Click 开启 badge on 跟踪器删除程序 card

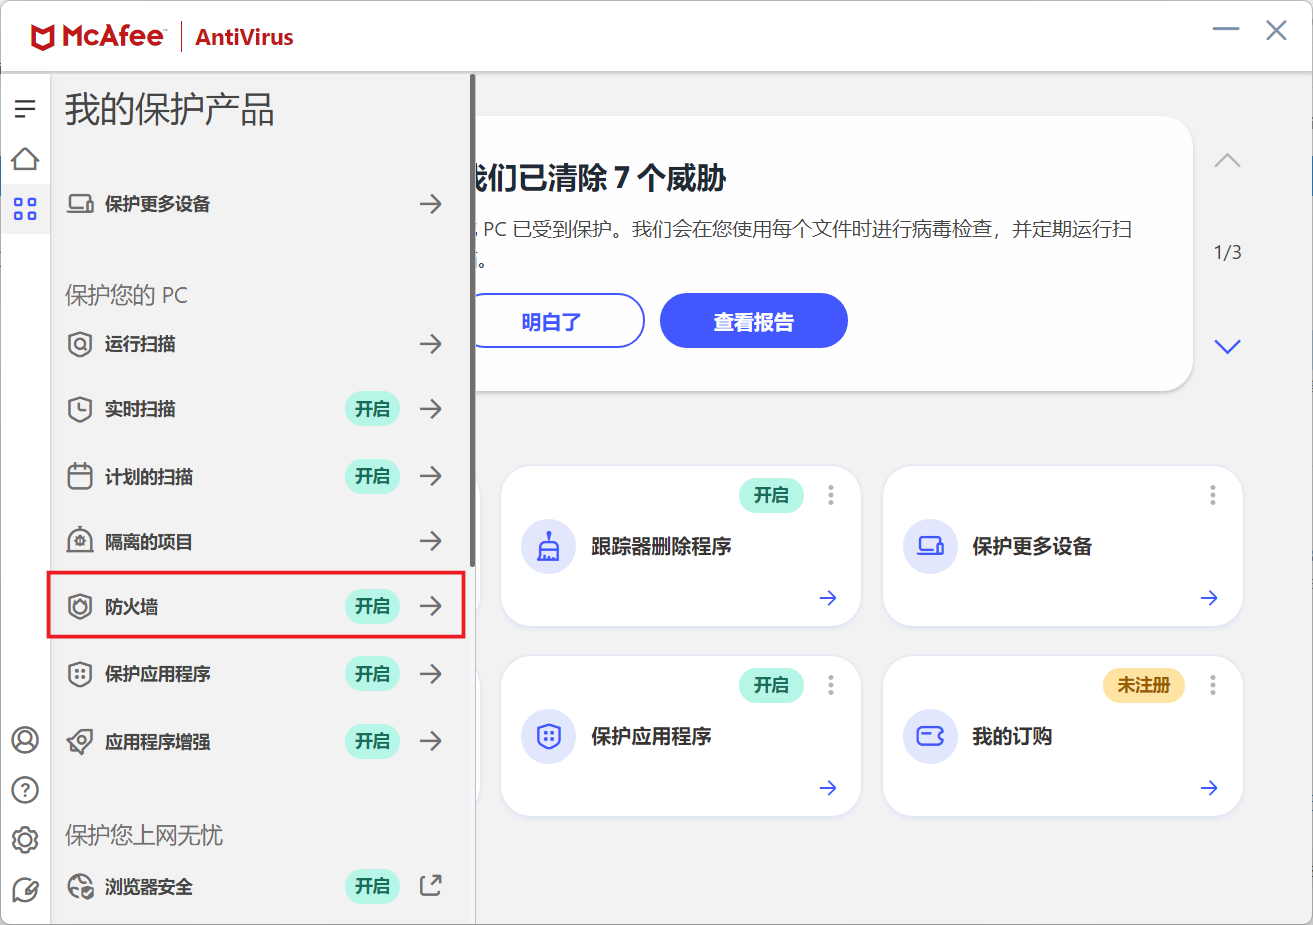coord(771,495)
